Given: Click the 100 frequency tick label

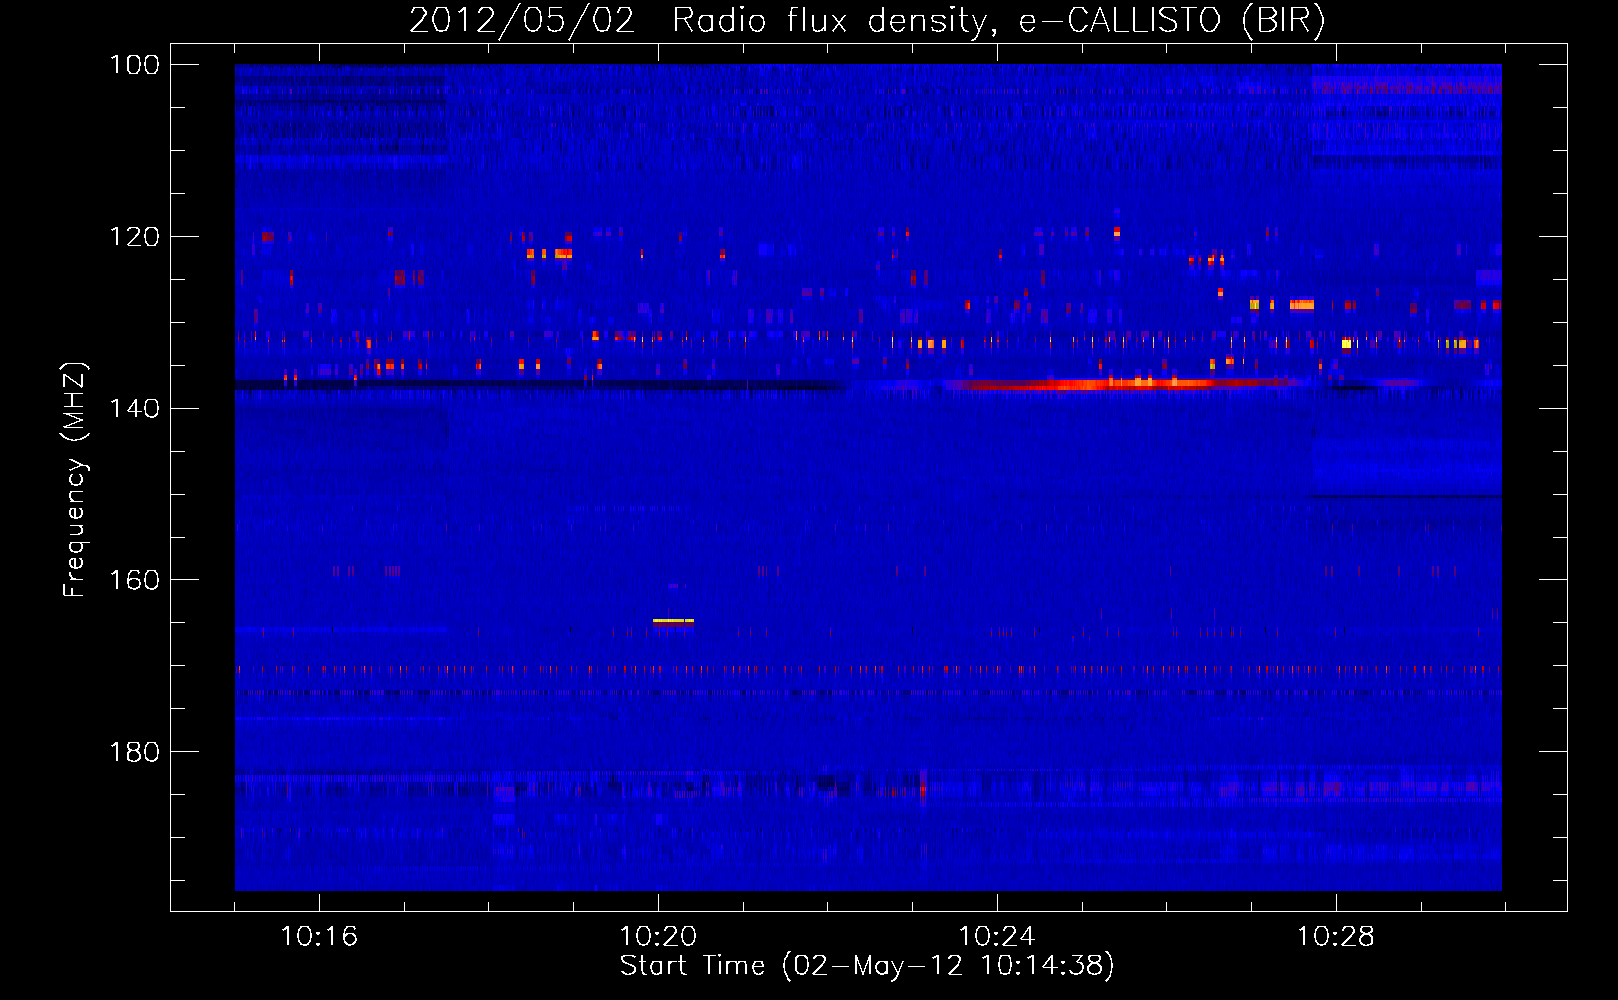Looking at the screenshot, I should point(133,65).
